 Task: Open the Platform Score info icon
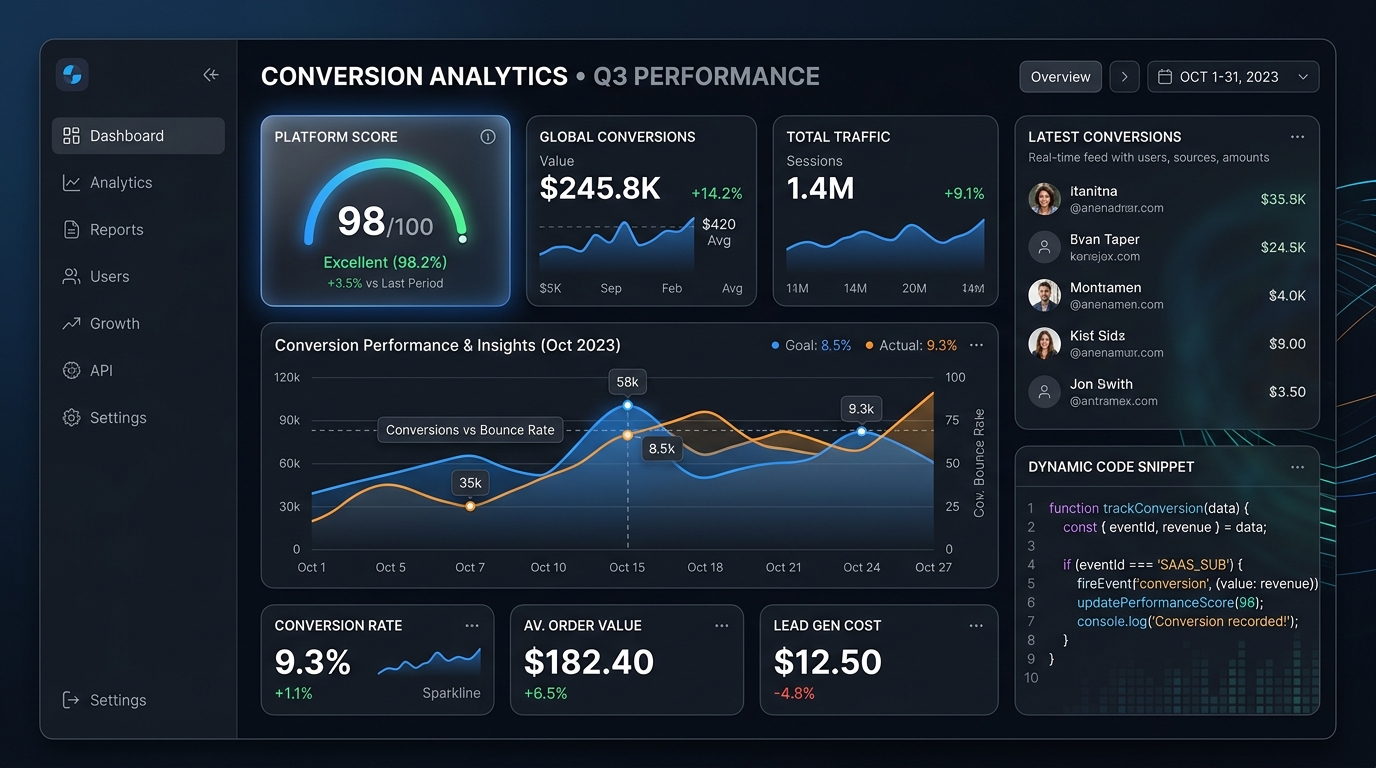[x=488, y=137]
